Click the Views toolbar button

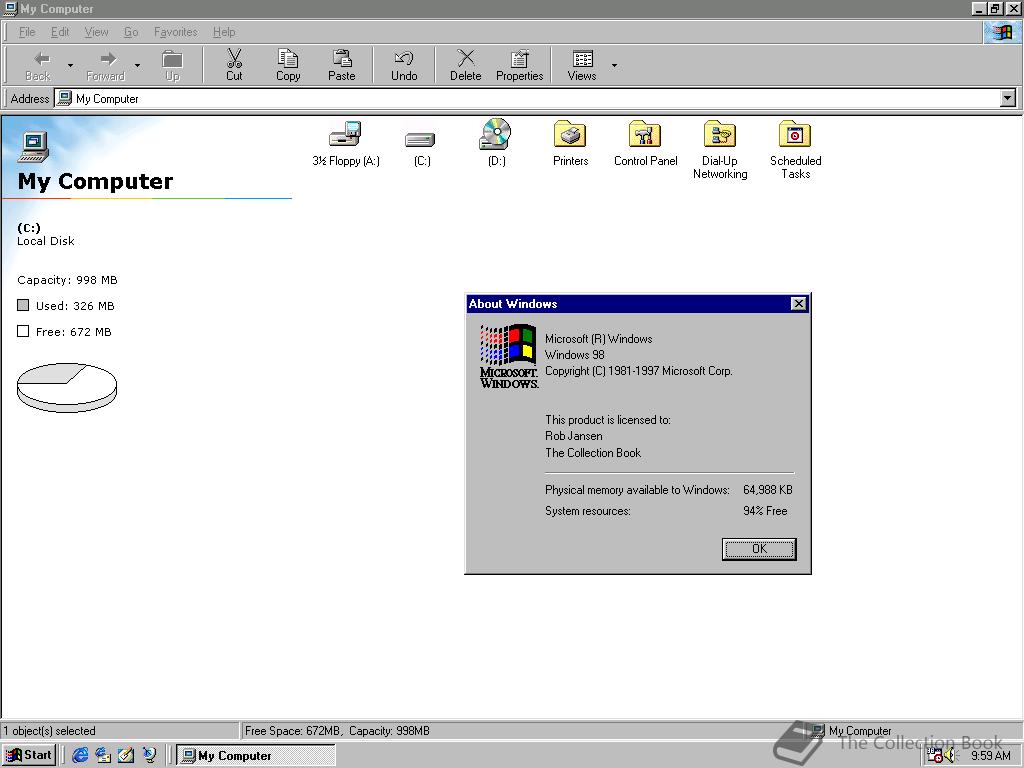[x=582, y=65]
